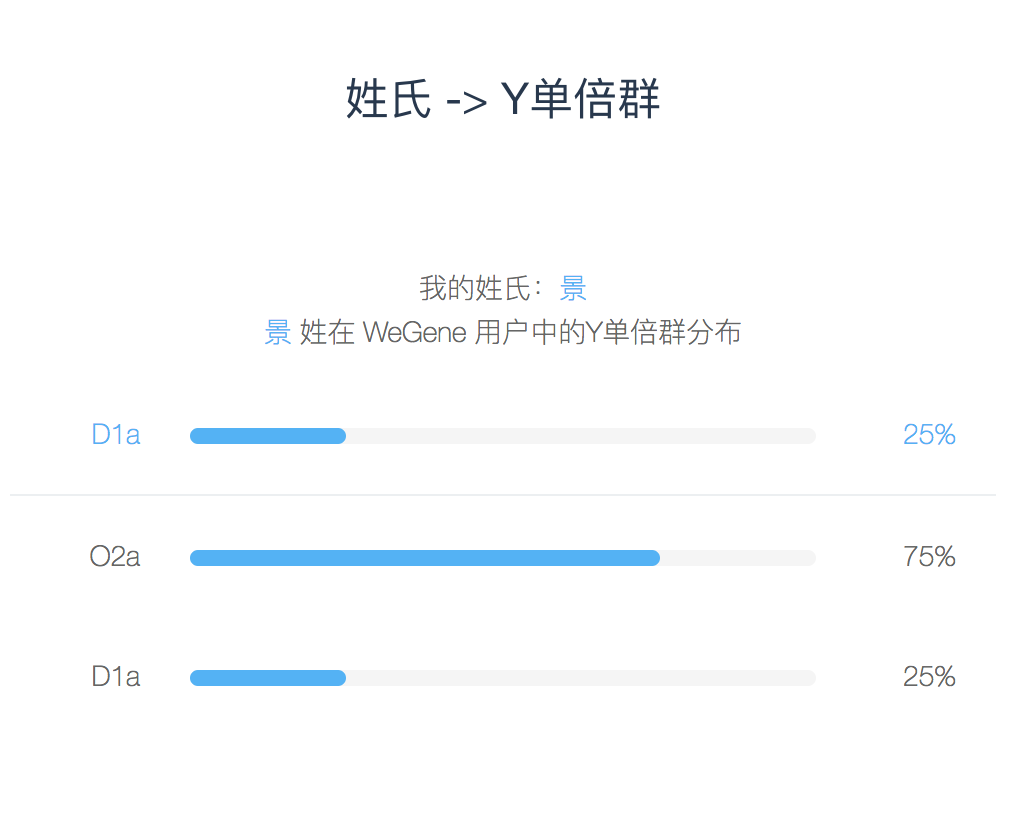This screenshot has width=1034, height=832.
Task: Click the 75% value
Action: (929, 557)
